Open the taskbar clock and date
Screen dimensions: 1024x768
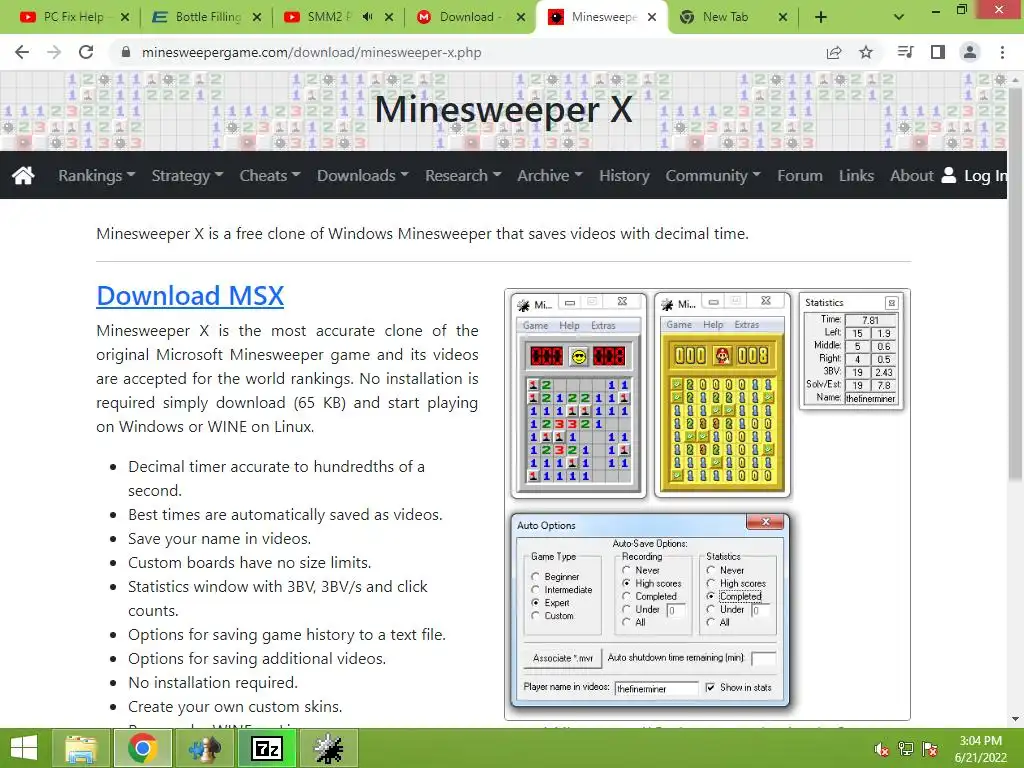pyautogui.click(x=980, y=749)
